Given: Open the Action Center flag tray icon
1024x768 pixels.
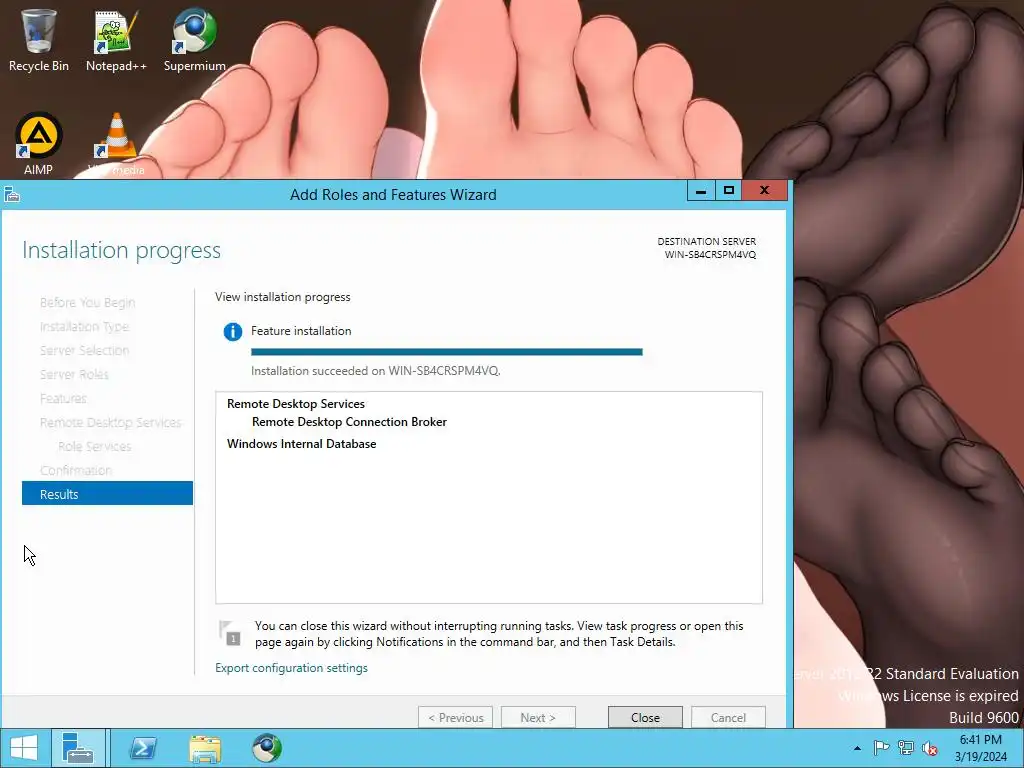Looking at the screenshot, I should tap(881, 748).
